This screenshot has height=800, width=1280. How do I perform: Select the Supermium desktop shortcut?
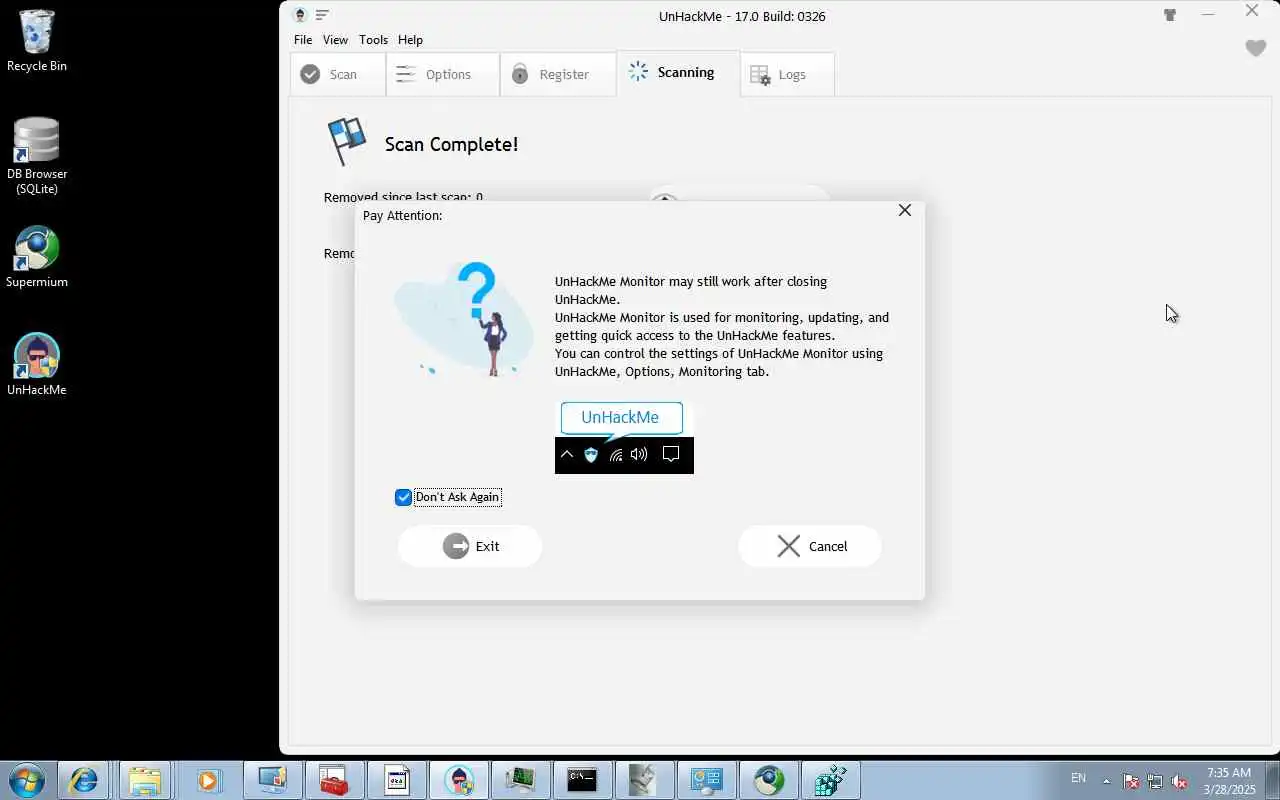37,257
